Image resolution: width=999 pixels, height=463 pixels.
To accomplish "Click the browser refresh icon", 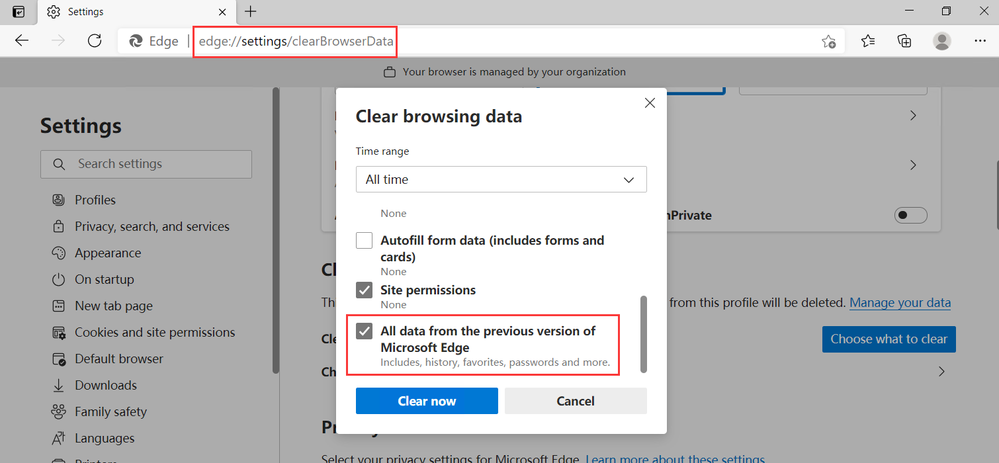I will tap(95, 41).
